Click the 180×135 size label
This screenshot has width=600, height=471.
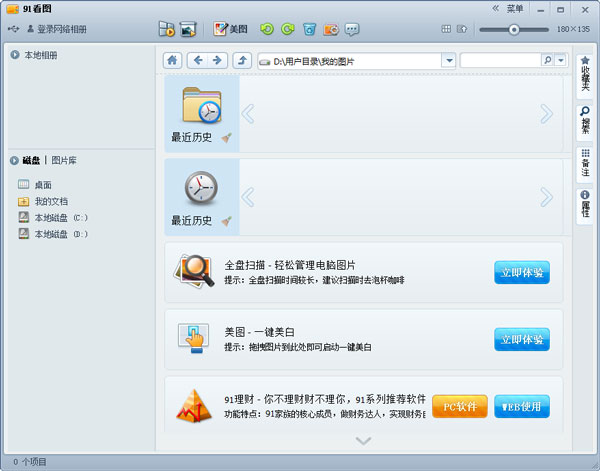573,29
